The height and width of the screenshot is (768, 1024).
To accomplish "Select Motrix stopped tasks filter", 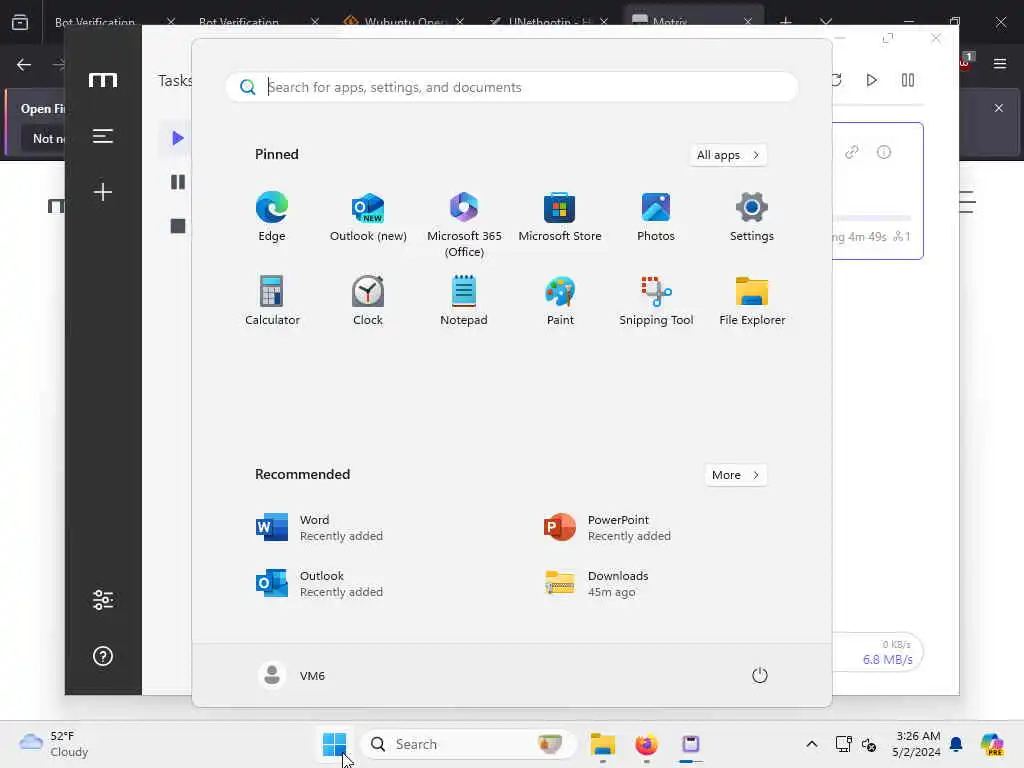I will (x=177, y=226).
